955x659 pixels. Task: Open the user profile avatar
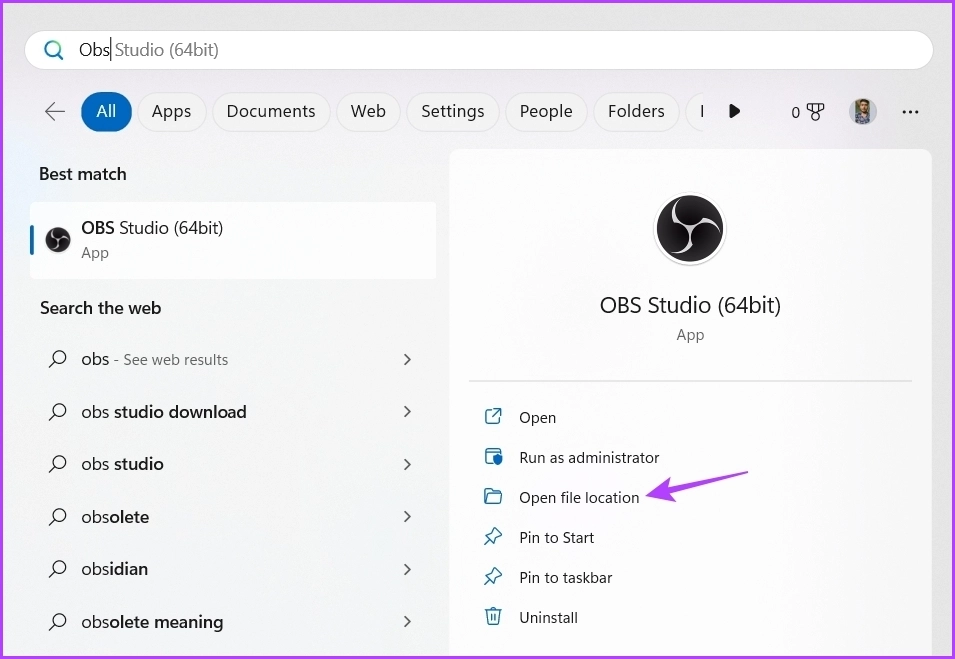point(862,111)
